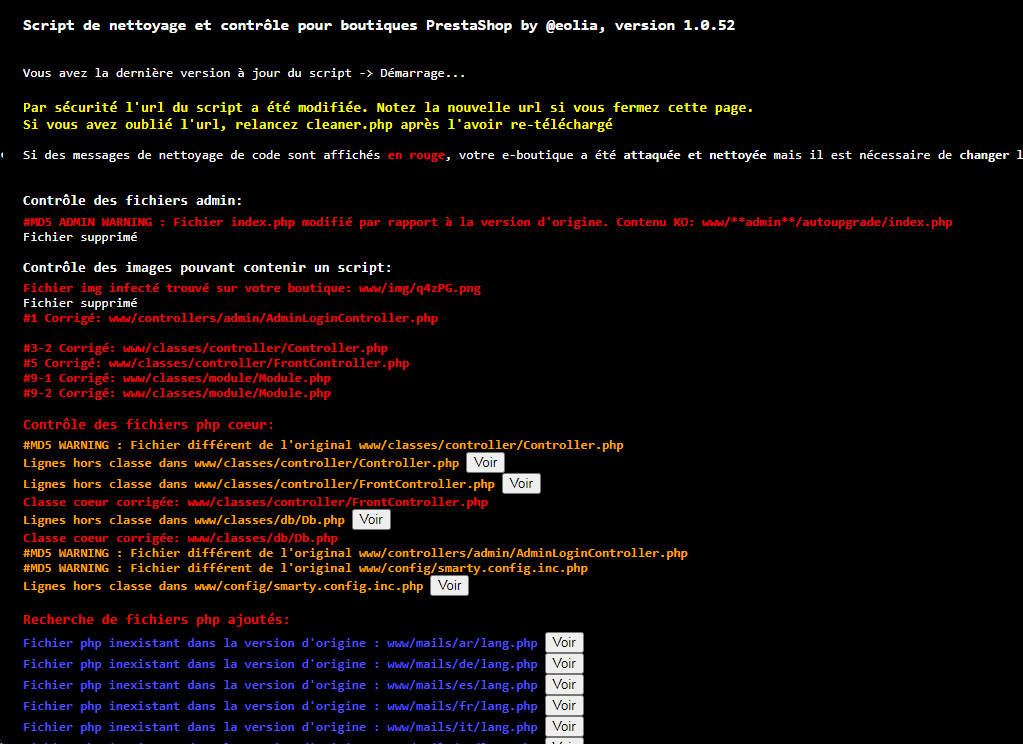Click heading 'Contrôle des fichiers admin:'
The height and width of the screenshot is (744, 1023).
point(132,200)
